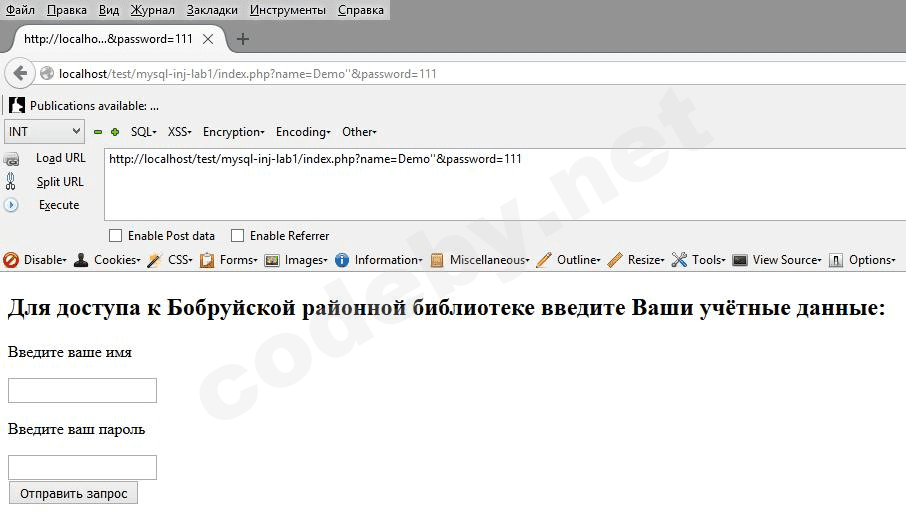The width and height of the screenshot is (906, 527).
Task: Click the Split URL scissors icon
Action: coord(10,181)
